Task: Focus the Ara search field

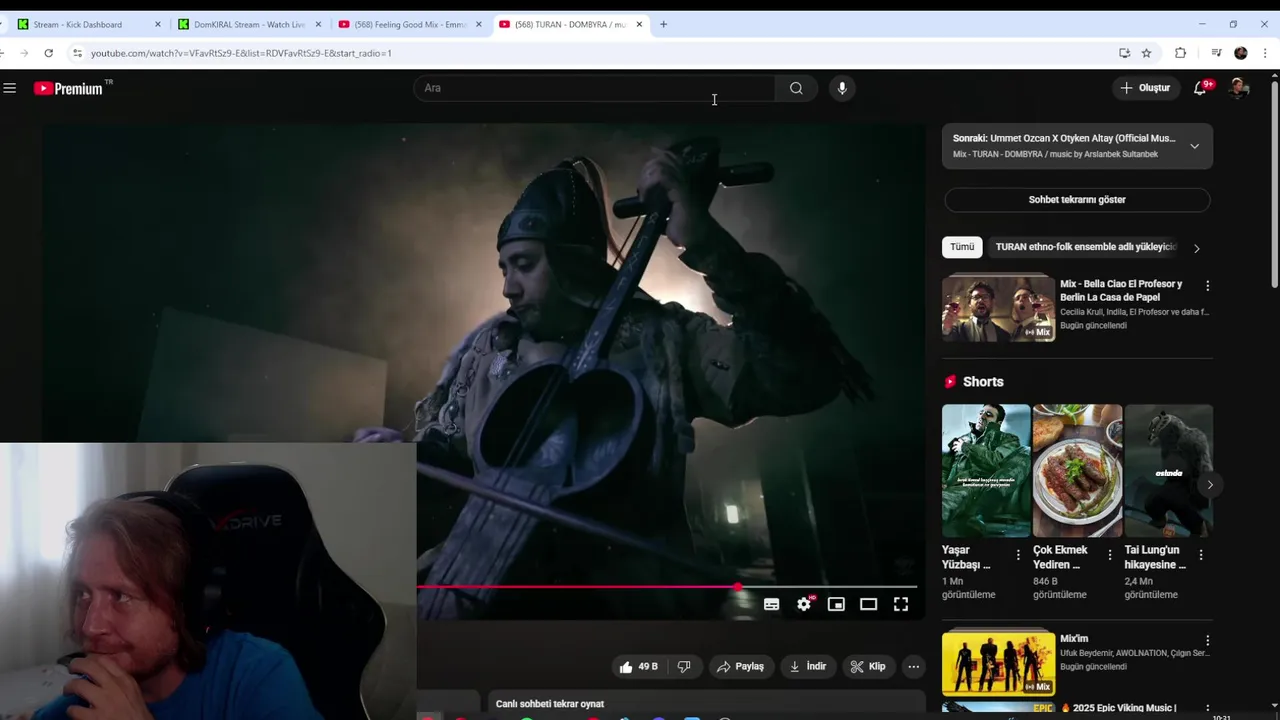Action: pyautogui.click(x=595, y=88)
